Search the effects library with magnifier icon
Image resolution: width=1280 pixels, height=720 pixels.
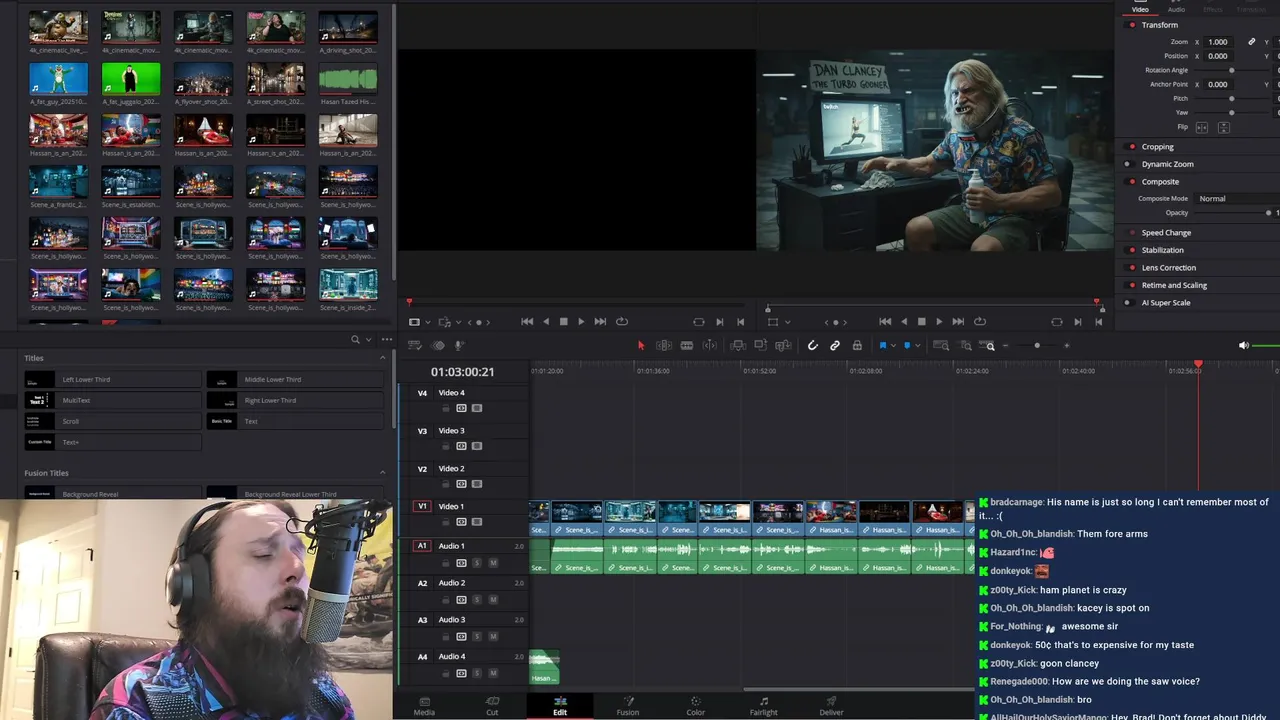(x=355, y=340)
